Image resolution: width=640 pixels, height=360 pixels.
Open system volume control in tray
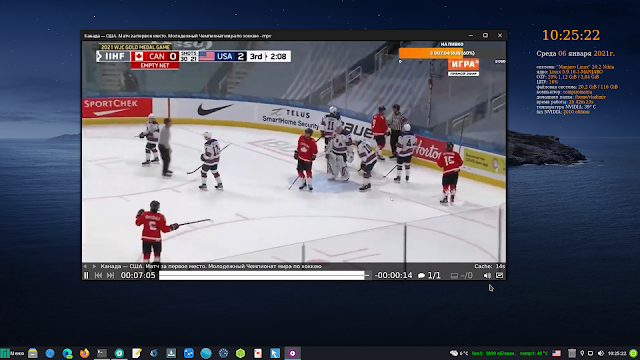[x=600, y=353]
